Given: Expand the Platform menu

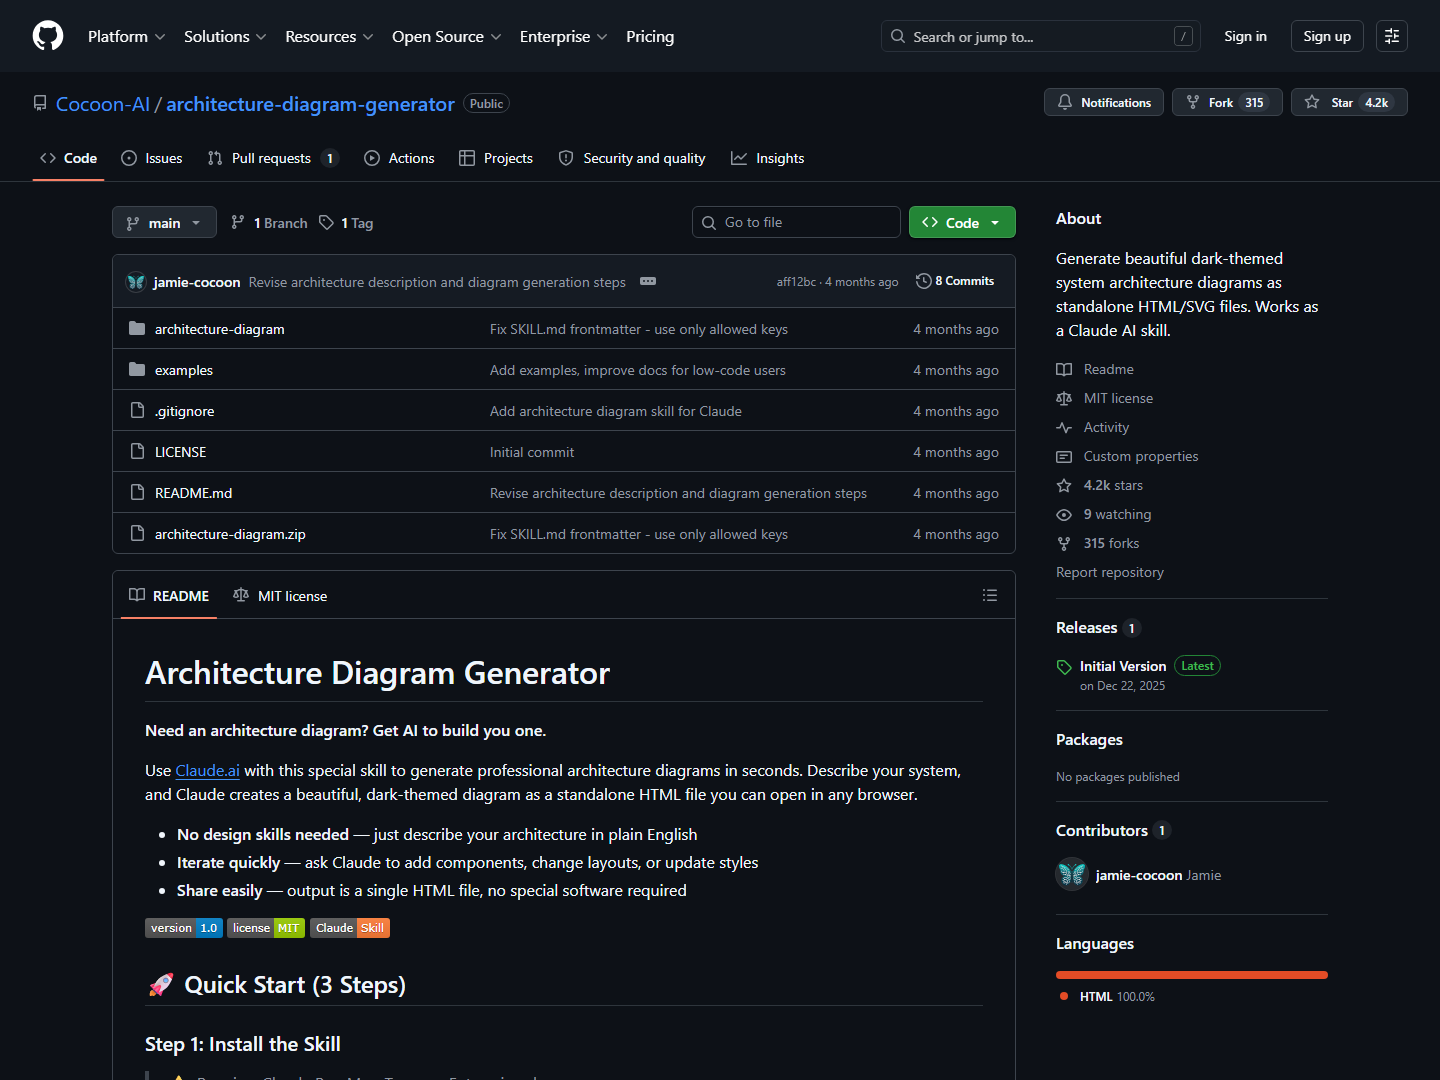Looking at the screenshot, I should tap(127, 36).
